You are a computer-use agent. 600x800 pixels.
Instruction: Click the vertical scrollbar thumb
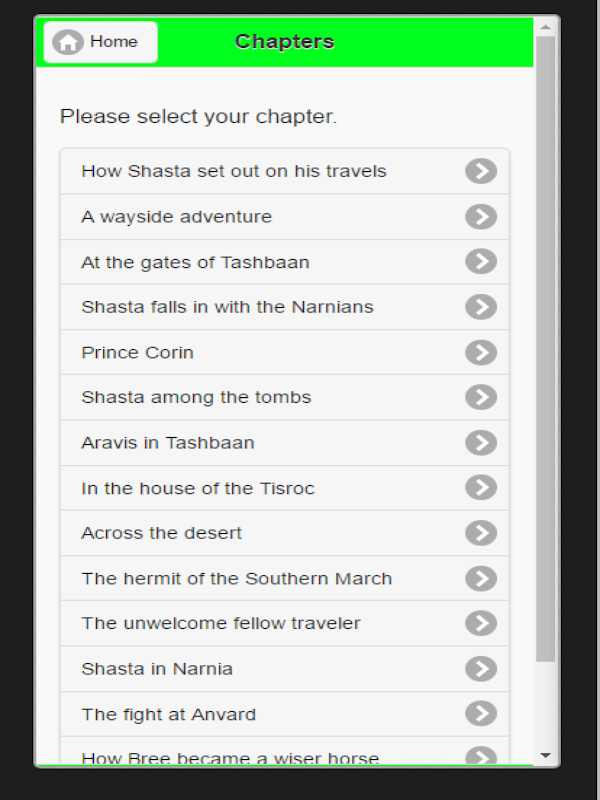coord(545,350)
